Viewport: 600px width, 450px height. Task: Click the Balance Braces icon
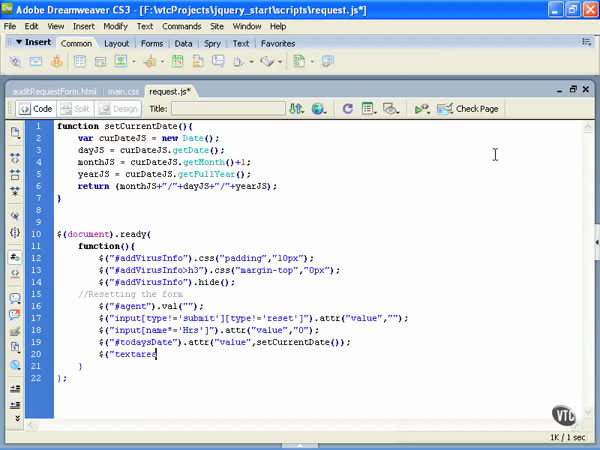(x=15, y=232)
